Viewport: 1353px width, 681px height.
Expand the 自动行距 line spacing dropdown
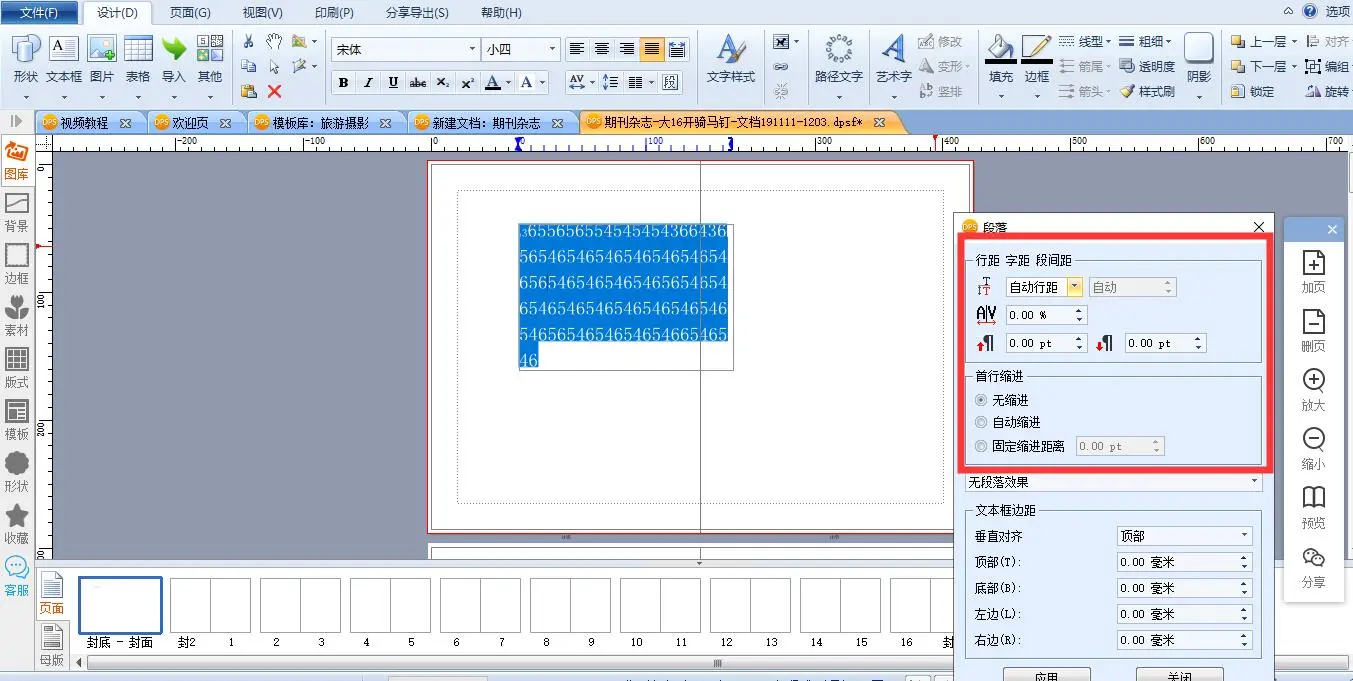[1075, 288]
